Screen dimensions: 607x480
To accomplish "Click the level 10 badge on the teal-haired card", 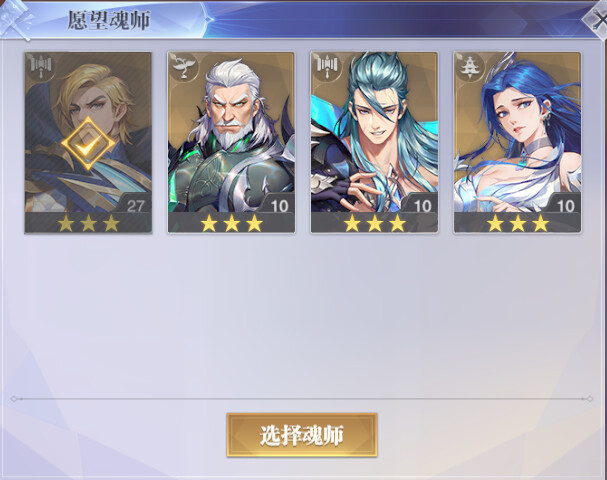I will pyautogui.click(x=422, y=205).
